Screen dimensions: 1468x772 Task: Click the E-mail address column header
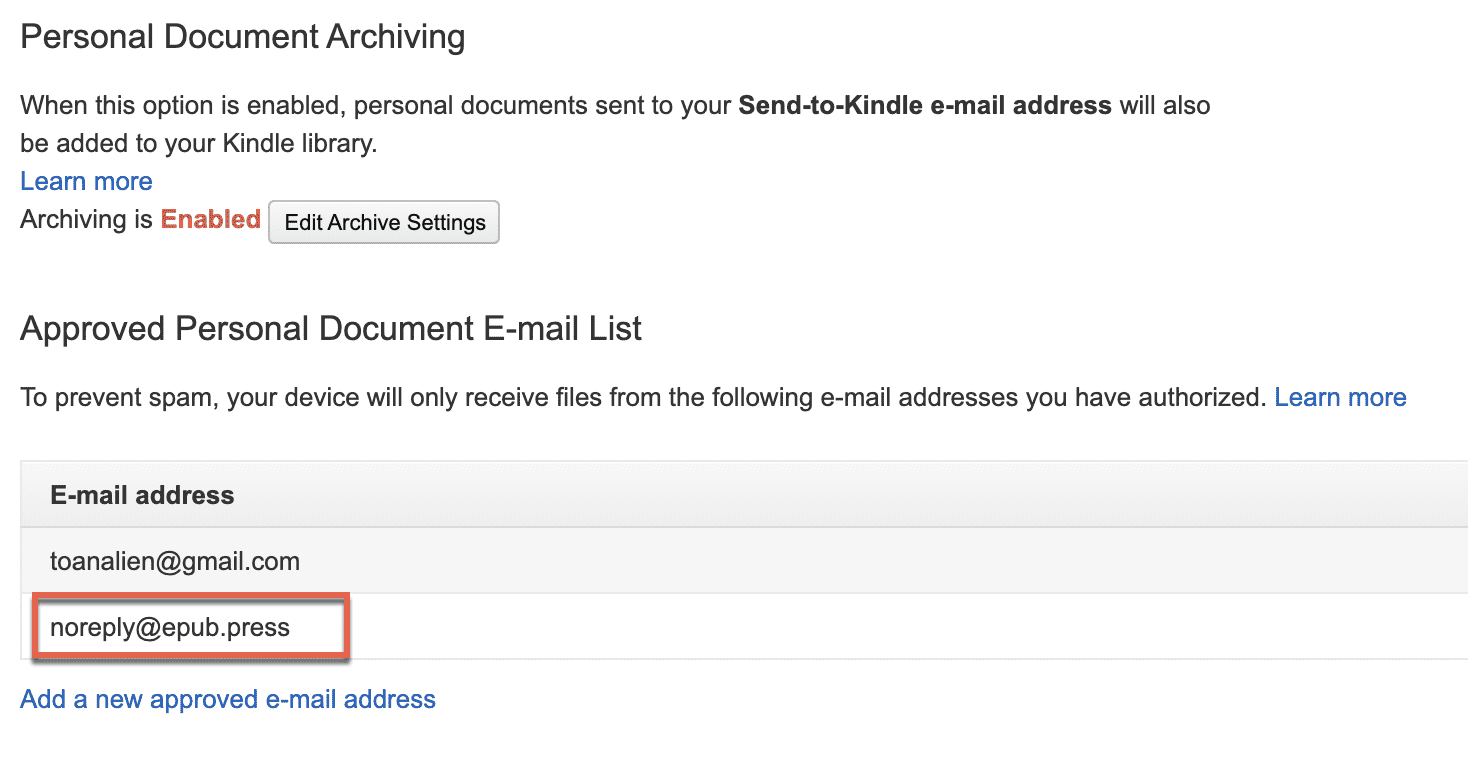(x=142, y=495)
